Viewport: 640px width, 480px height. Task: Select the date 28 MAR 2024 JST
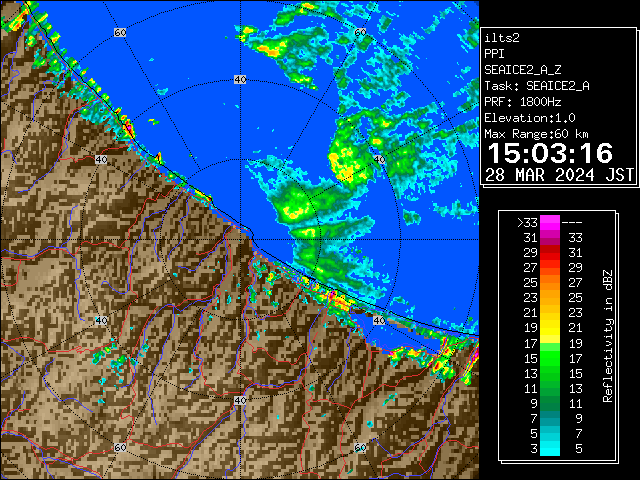(x=559, y=175)
